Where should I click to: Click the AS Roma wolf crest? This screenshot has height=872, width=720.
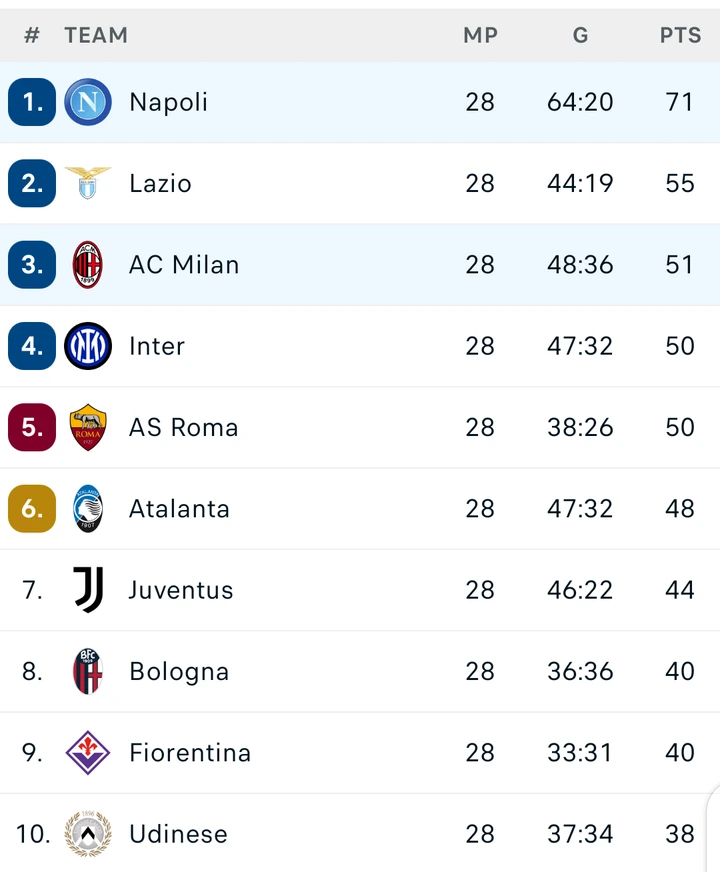[88, 427]
